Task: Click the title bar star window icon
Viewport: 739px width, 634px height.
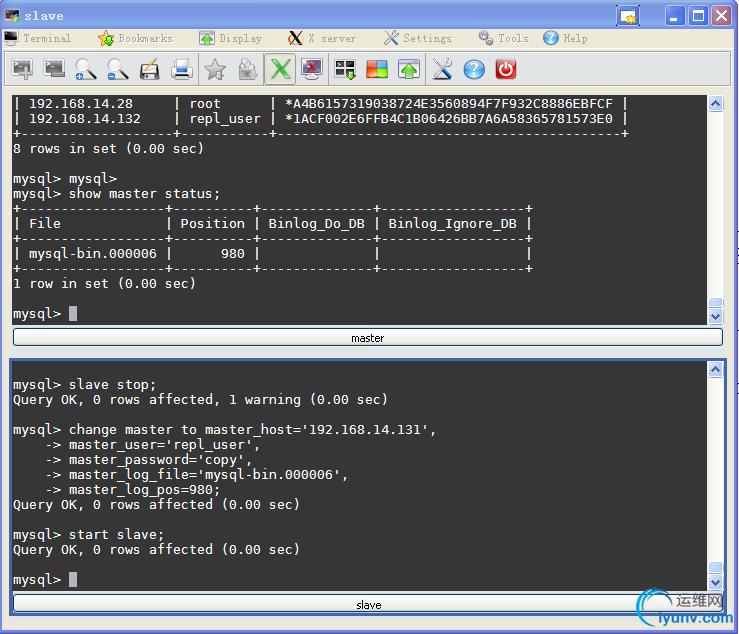Action: pyautogui.click(x=628, y=16)
